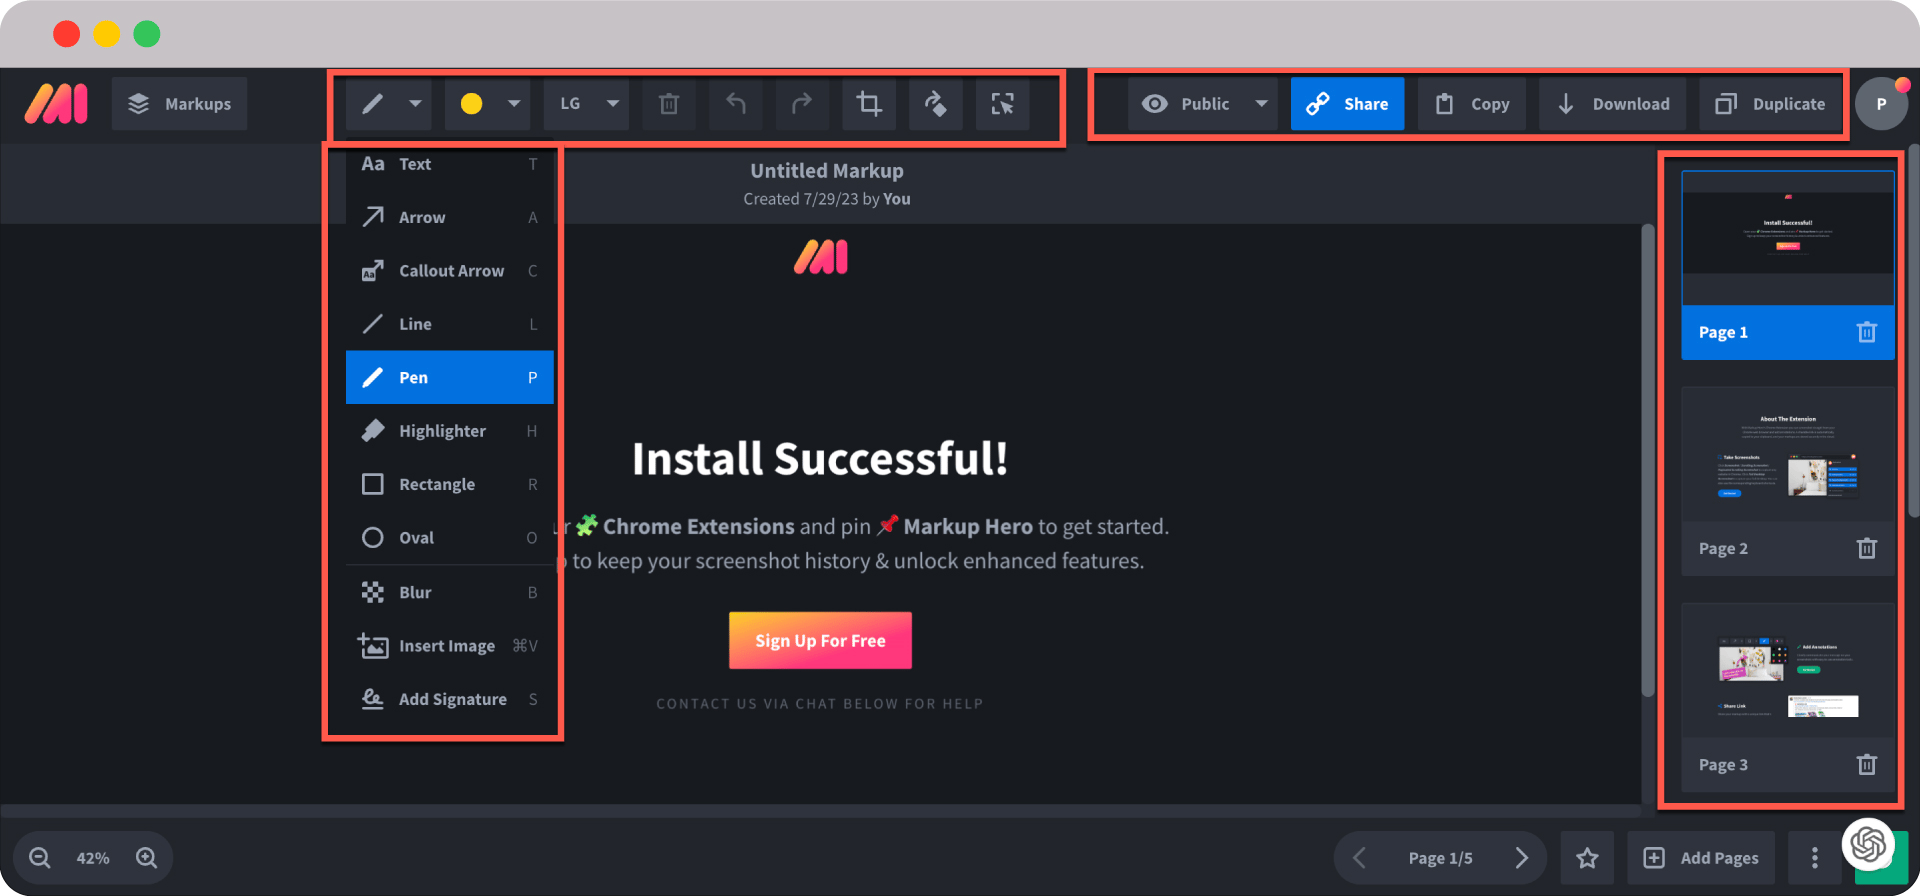1920x896 pixels.
Task: Click the toolbar trash delete icon
Action: pyautogui.click(x=669, y=104)
